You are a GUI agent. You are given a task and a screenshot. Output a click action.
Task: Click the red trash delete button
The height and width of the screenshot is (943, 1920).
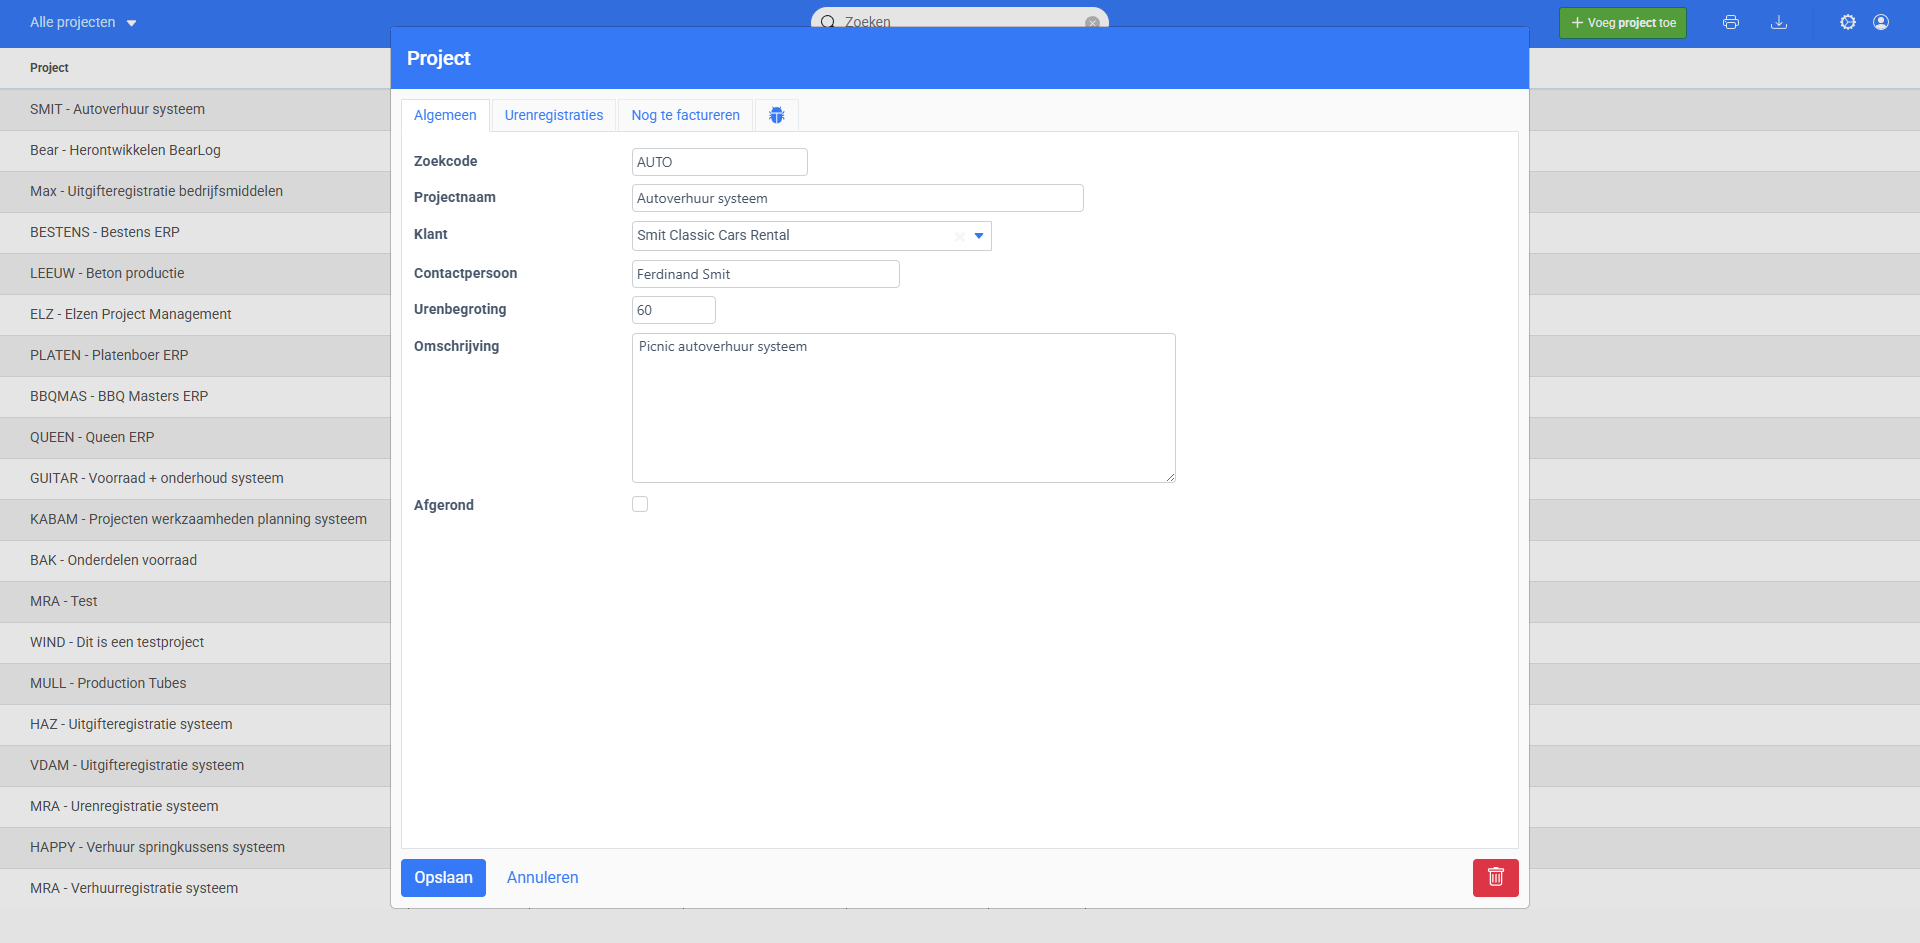click(1495, 877)
